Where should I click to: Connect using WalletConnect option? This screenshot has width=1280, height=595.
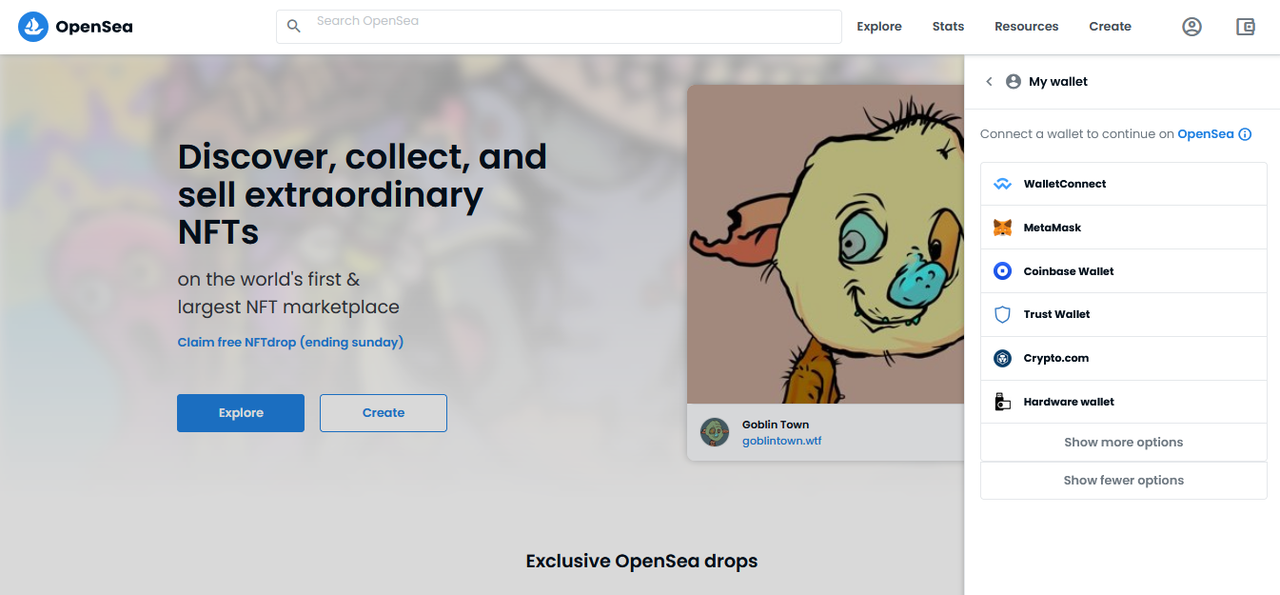(x=1123, y=184)
